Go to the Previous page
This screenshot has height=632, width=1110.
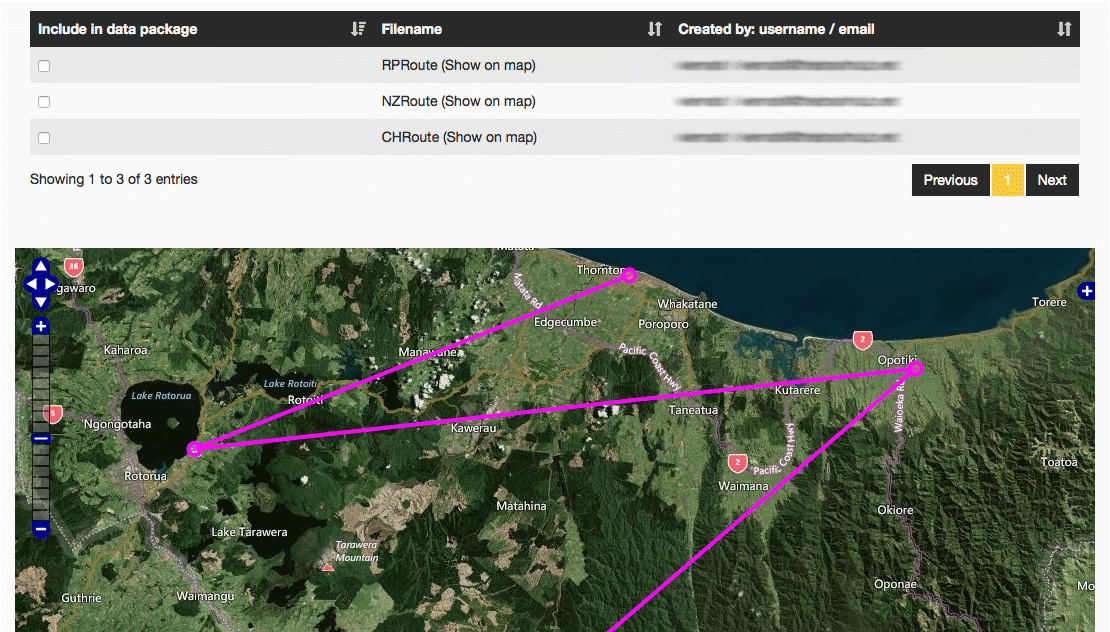[x=950, y=180]
